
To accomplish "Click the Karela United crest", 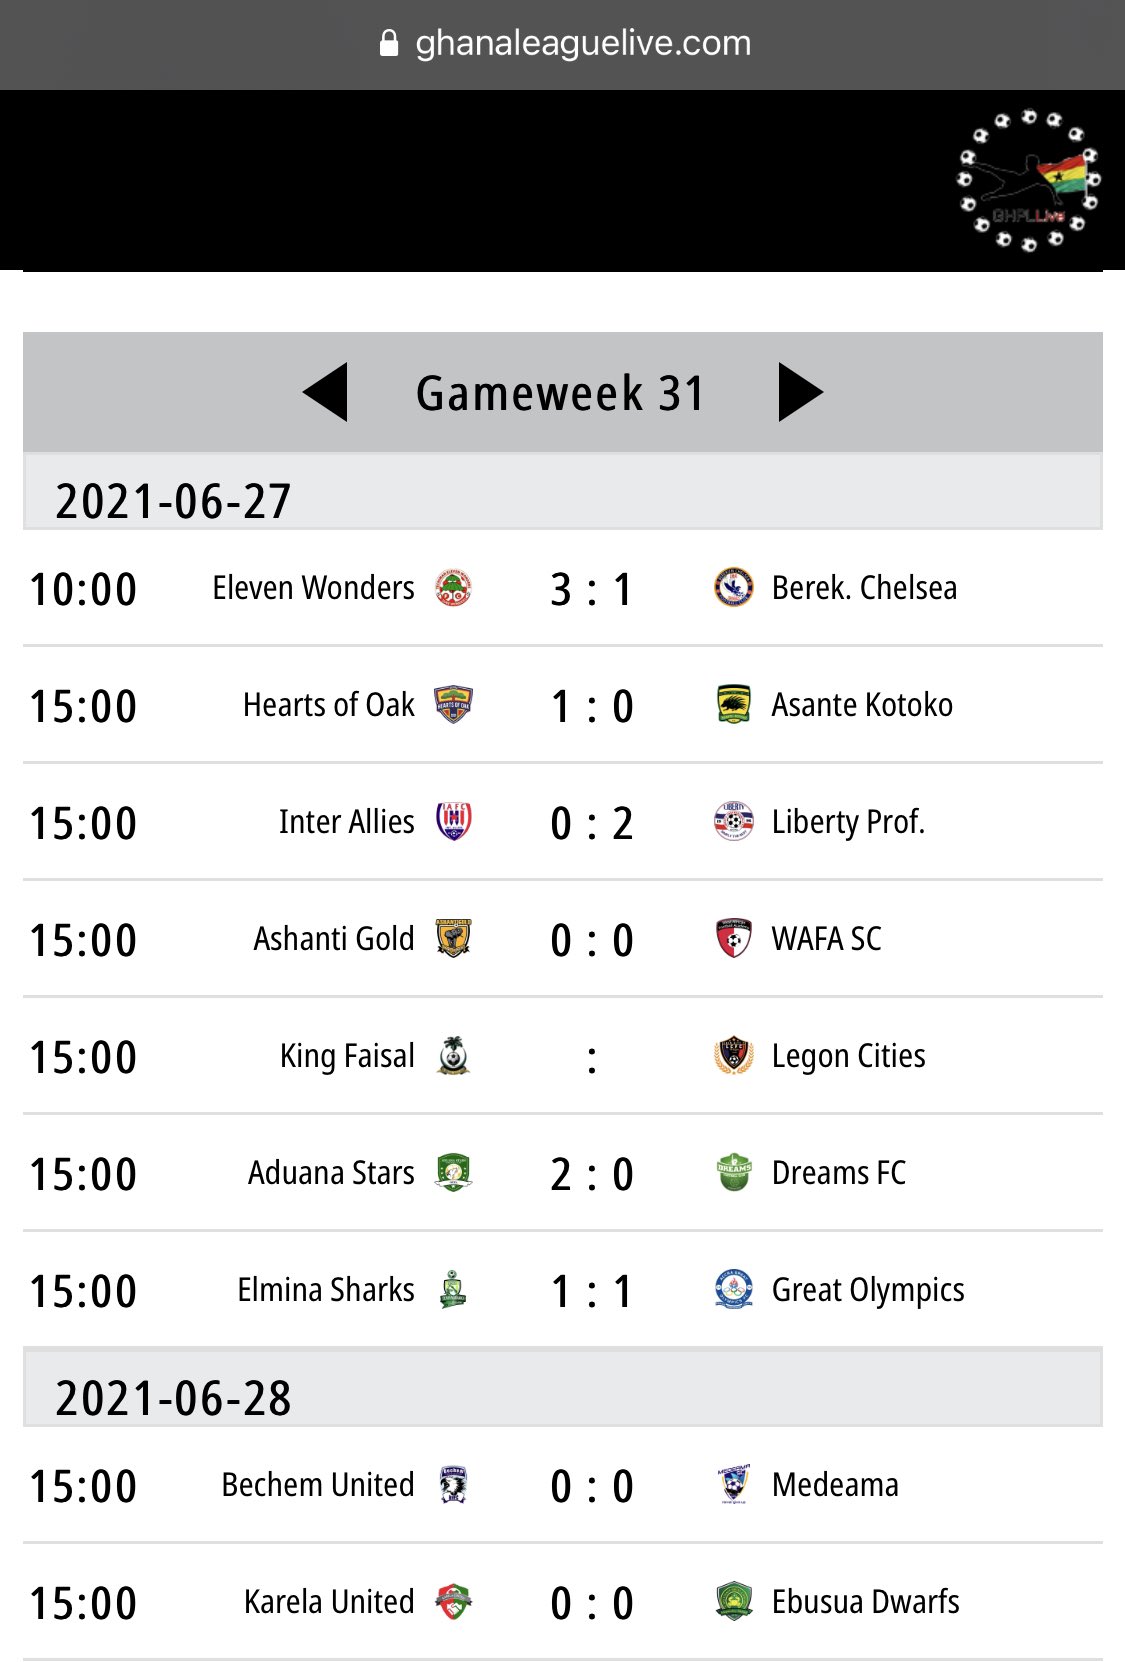I will coord(453,1602).
